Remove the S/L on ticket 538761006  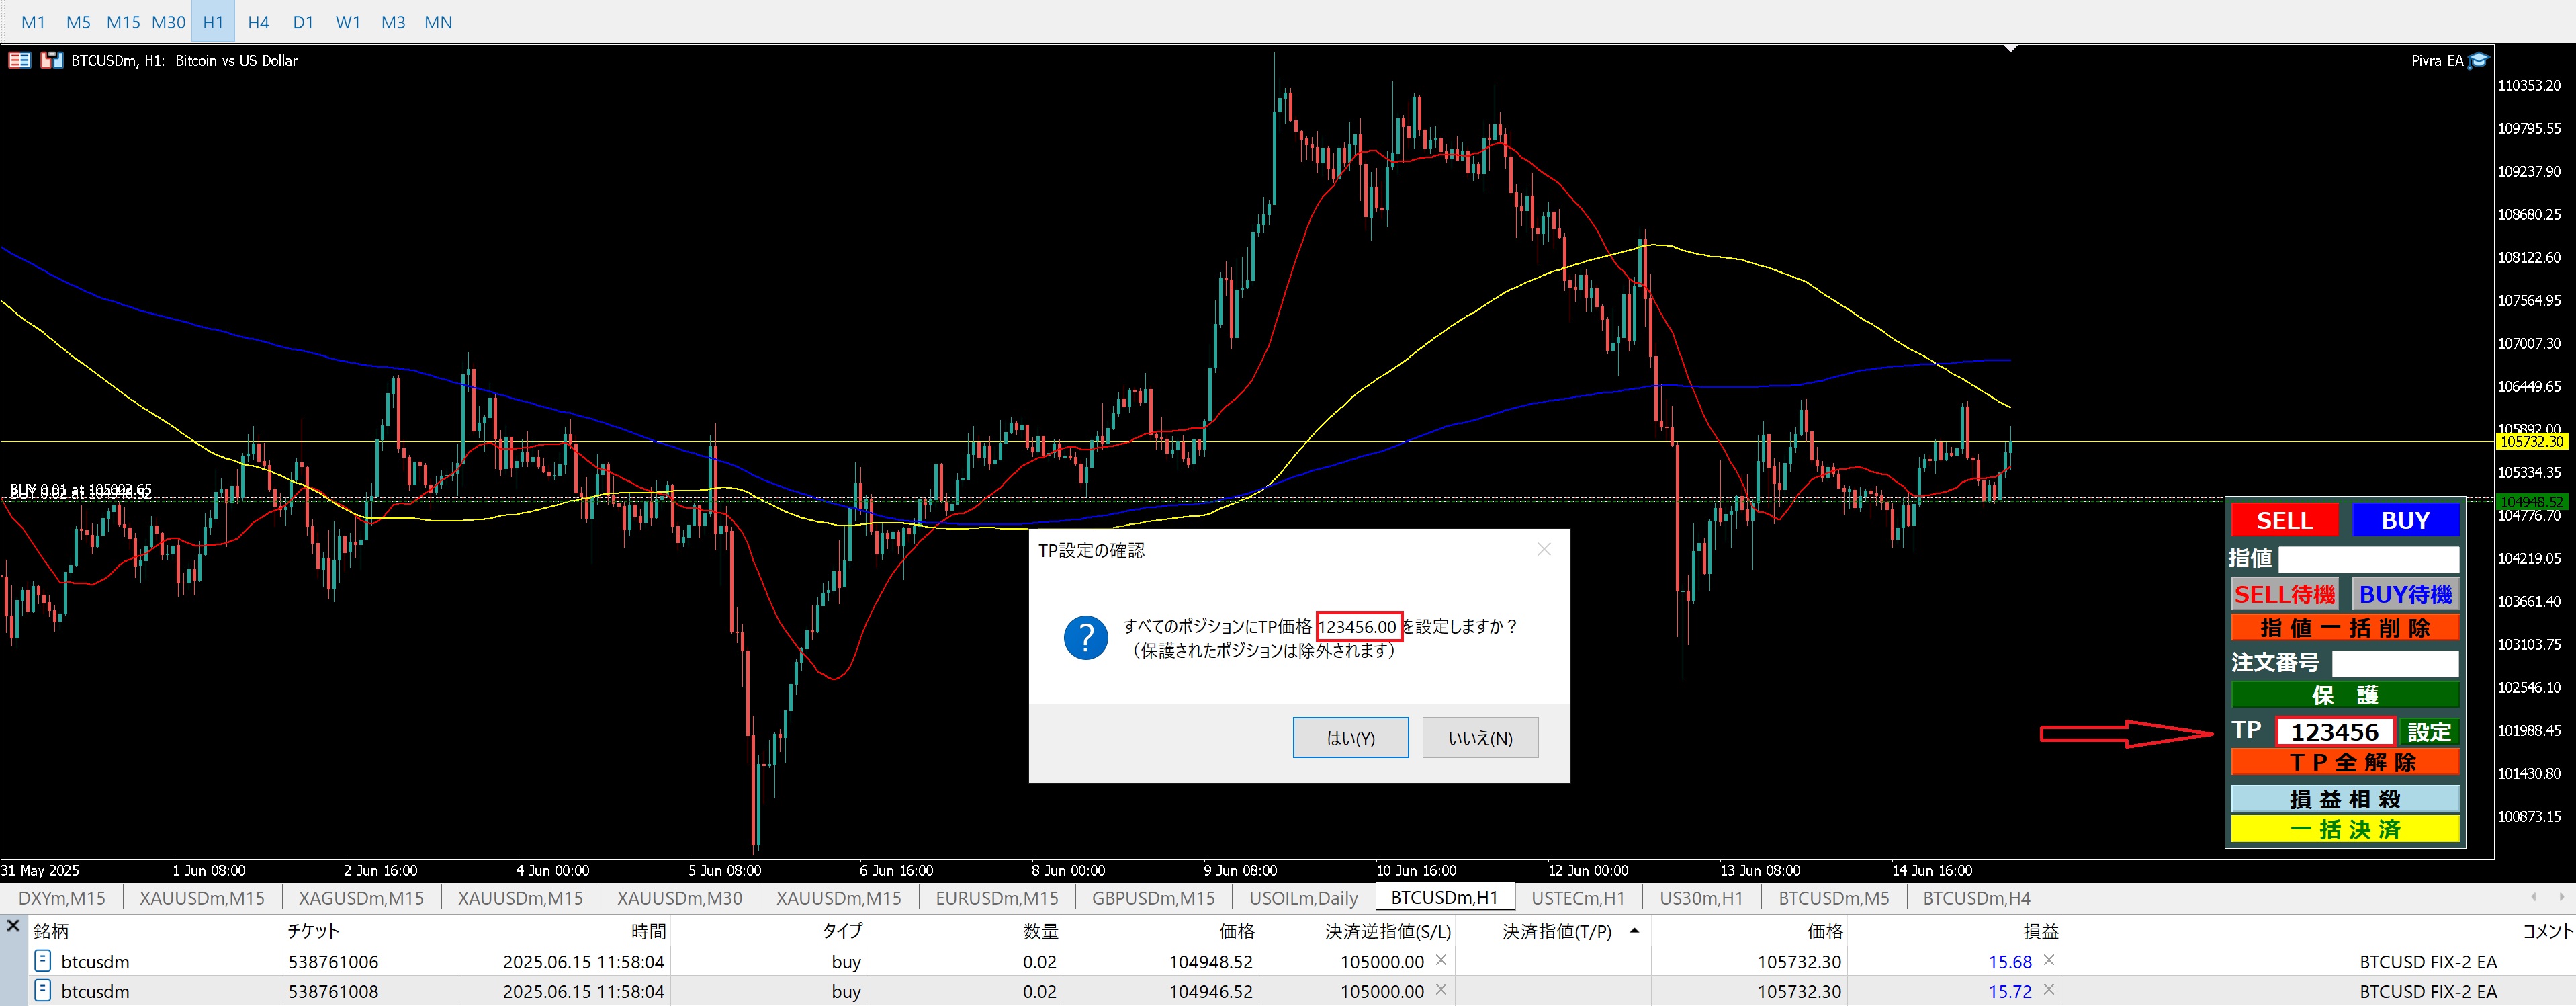tap(1441, 960)
